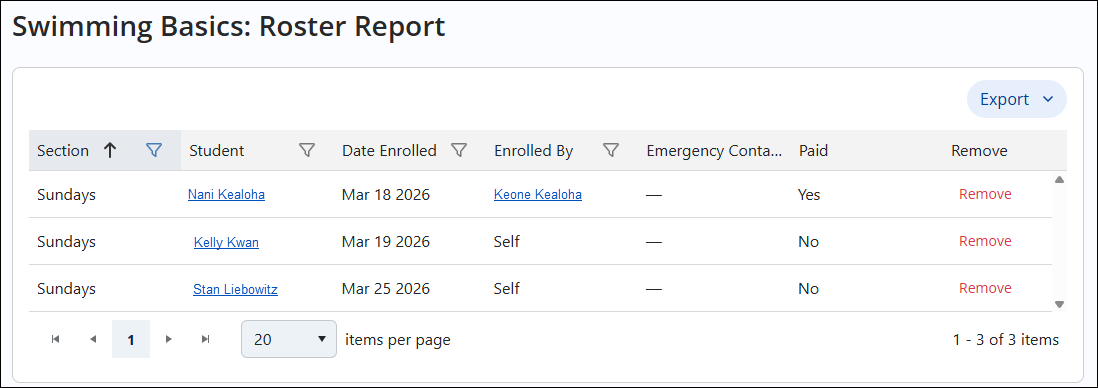Click the Remove column header
The height and width of the screenshot is (388, 1098).
click(x=979, y=151)
